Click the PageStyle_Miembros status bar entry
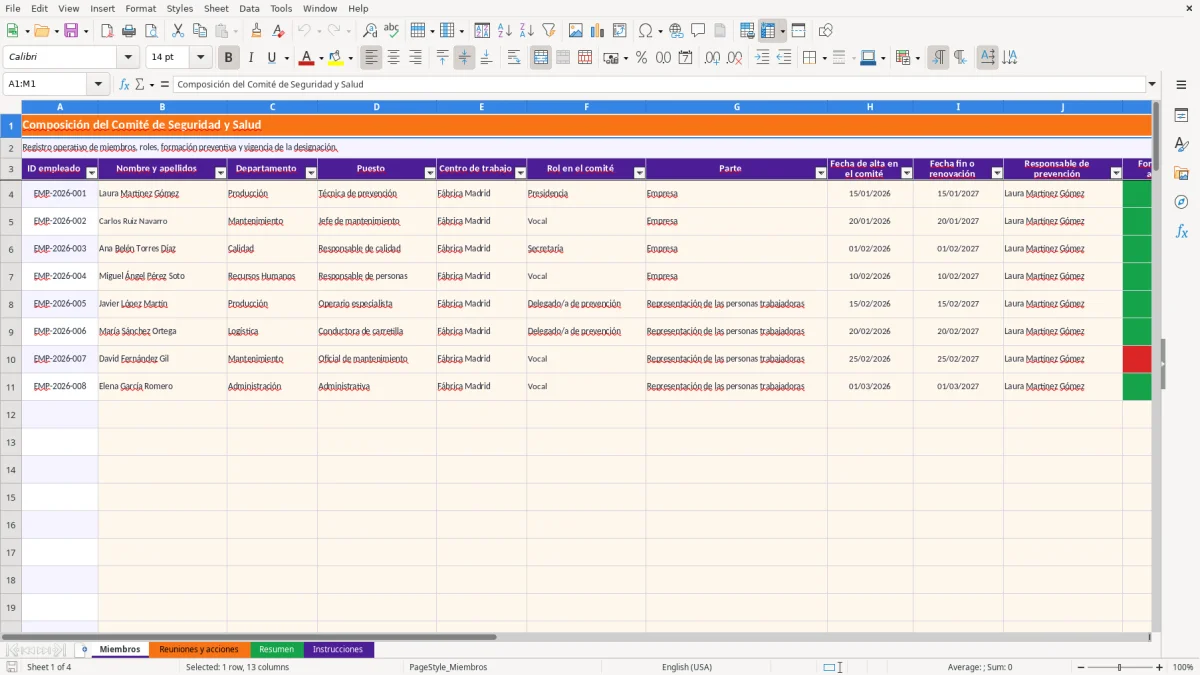The width and height of the screenshot is (1200, 675). [x=448, y=667]
